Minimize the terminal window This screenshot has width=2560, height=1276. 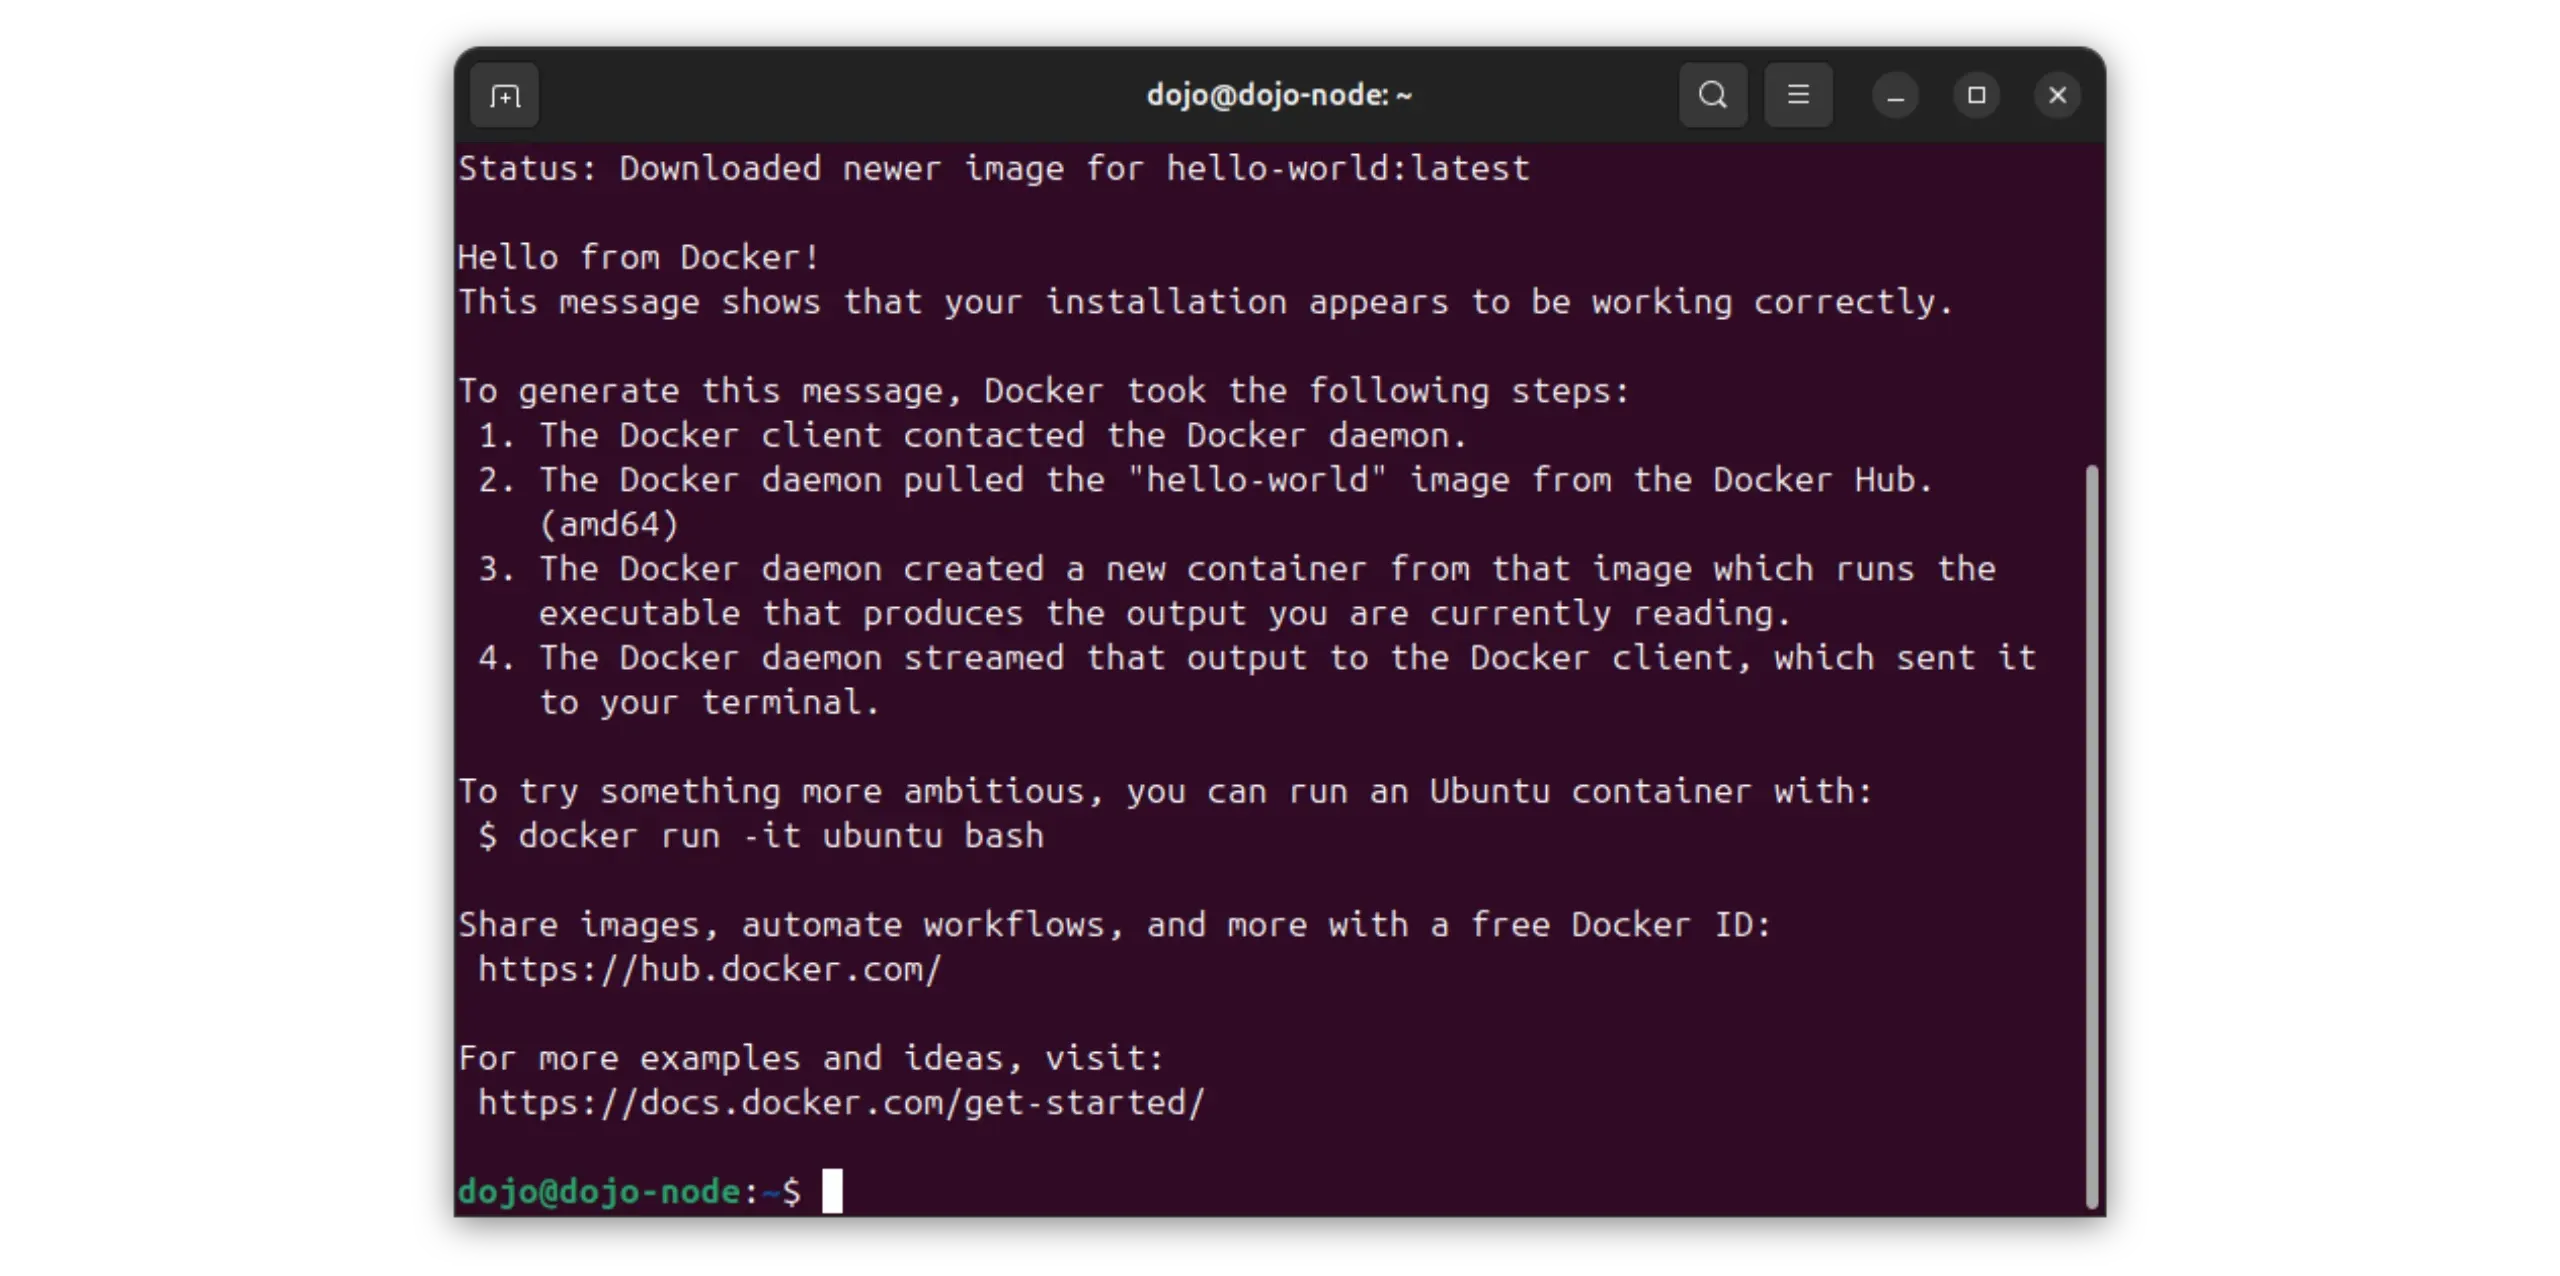[1895, 96]
